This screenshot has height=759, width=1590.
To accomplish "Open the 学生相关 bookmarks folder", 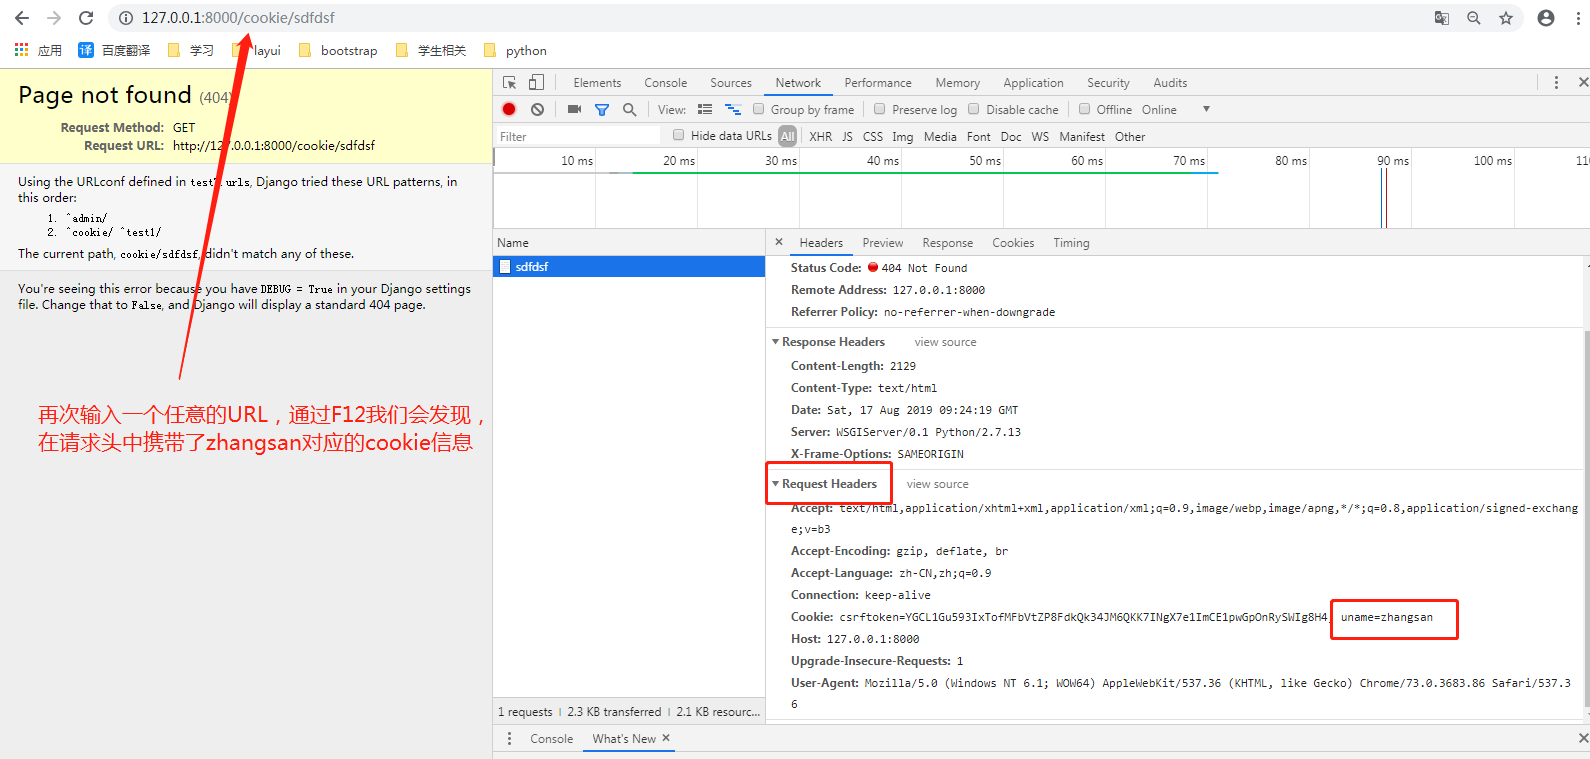I will coord(431,50).
